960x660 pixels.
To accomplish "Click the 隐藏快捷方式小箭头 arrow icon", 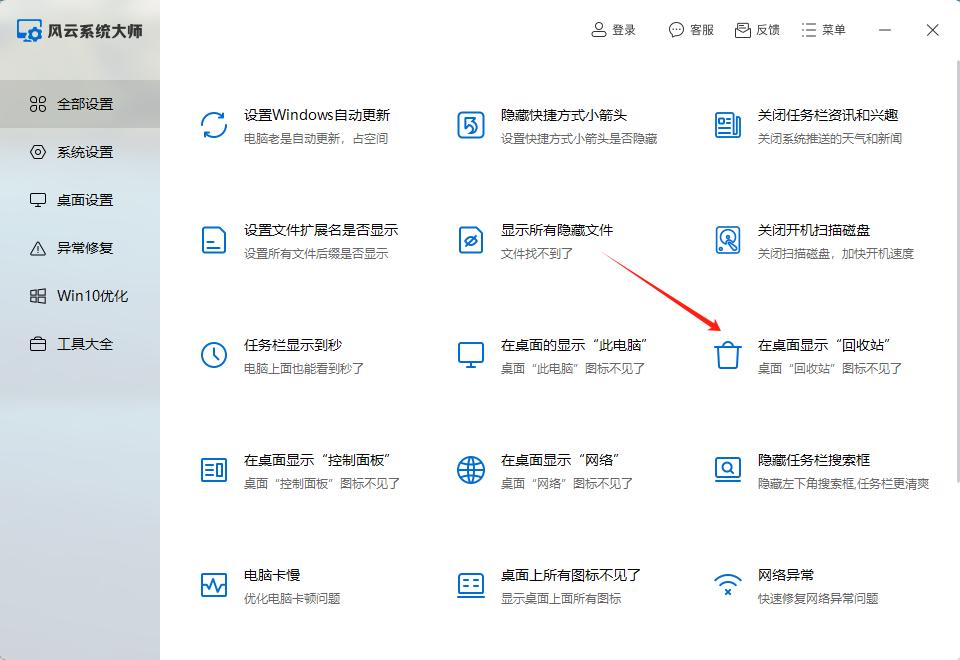I will (470, 125).
